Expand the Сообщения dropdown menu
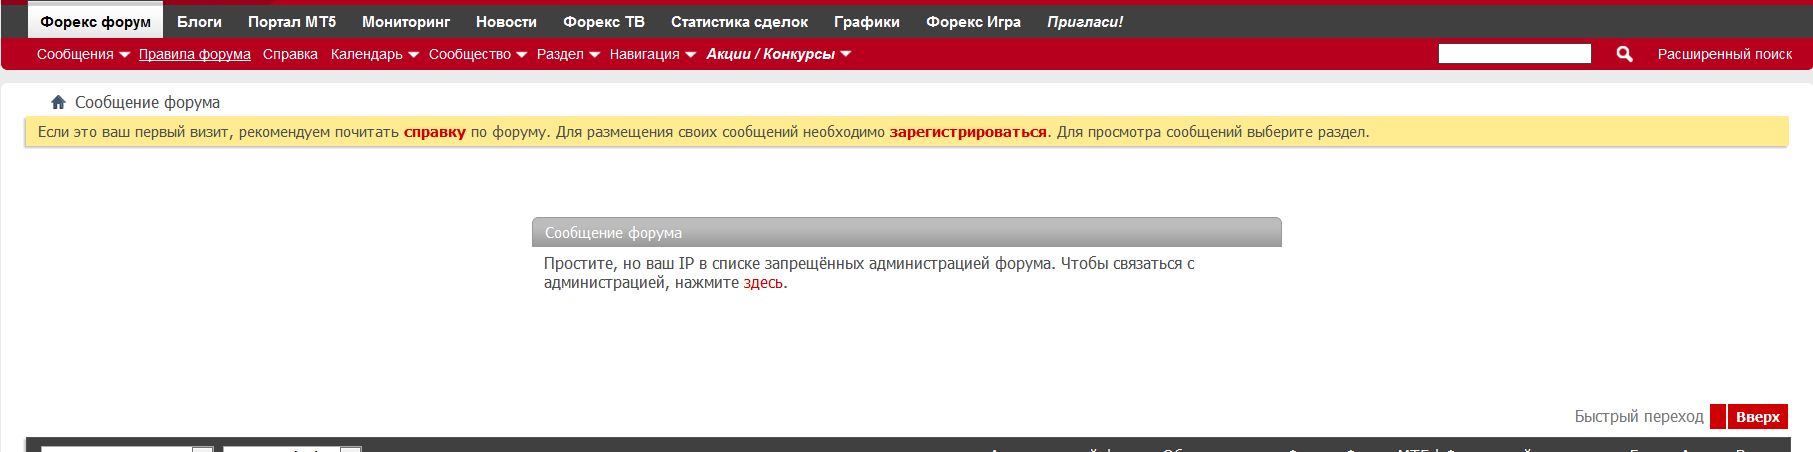The height and width of the screenshot is (452, 1813). click(x=83, y=54)
